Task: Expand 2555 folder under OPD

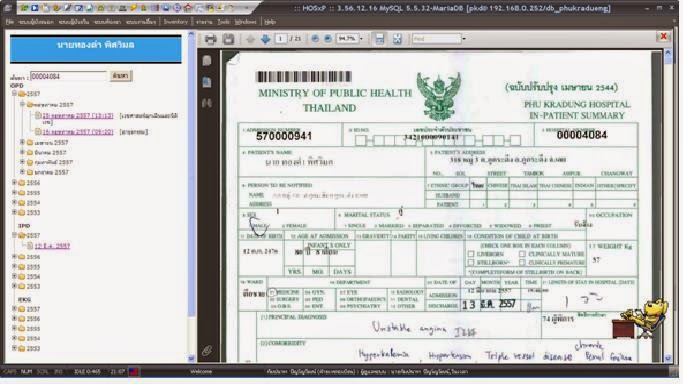Action: pyautogui.click(x=14, y=192)
